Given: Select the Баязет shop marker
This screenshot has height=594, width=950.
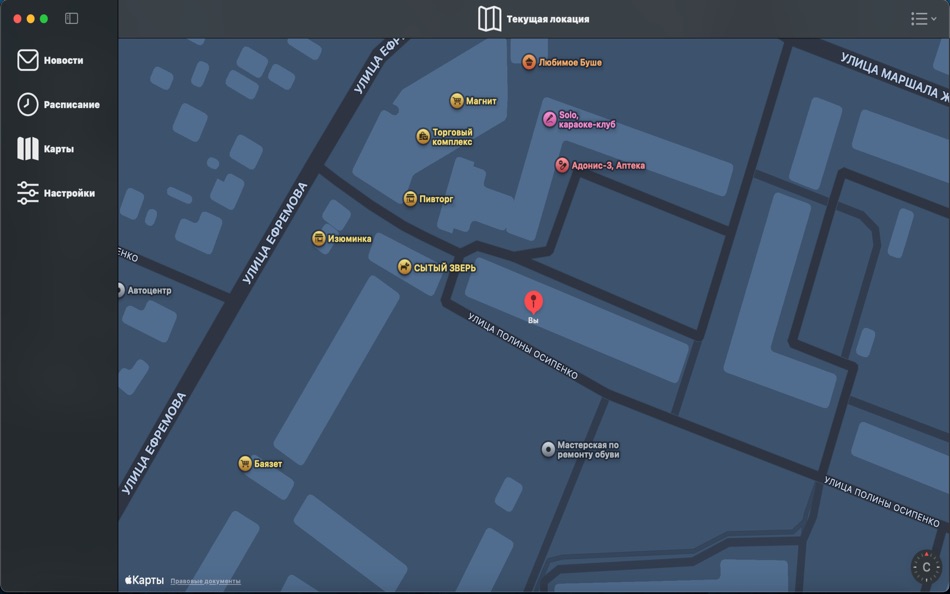Looking at the screenshot, I should [x=245, y=464].
